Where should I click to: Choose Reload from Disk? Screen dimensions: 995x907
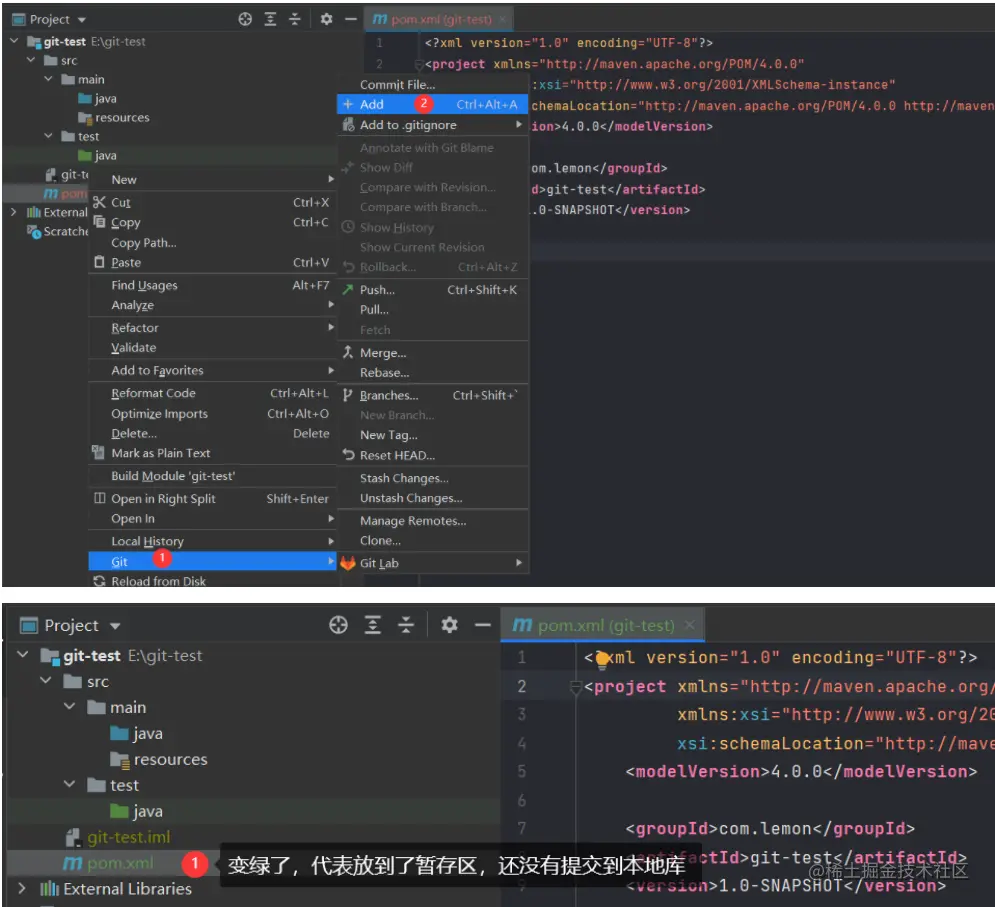click(213, 581)
